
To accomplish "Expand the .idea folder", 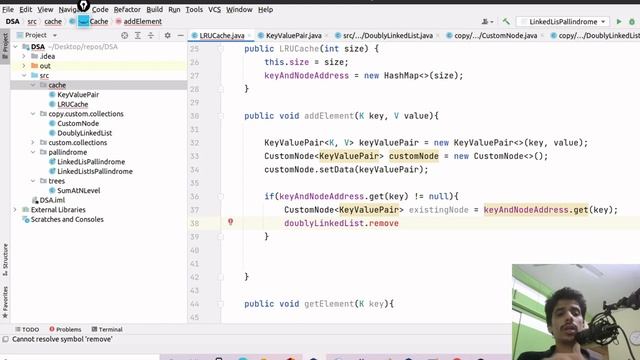I will (x=24, y=56).
